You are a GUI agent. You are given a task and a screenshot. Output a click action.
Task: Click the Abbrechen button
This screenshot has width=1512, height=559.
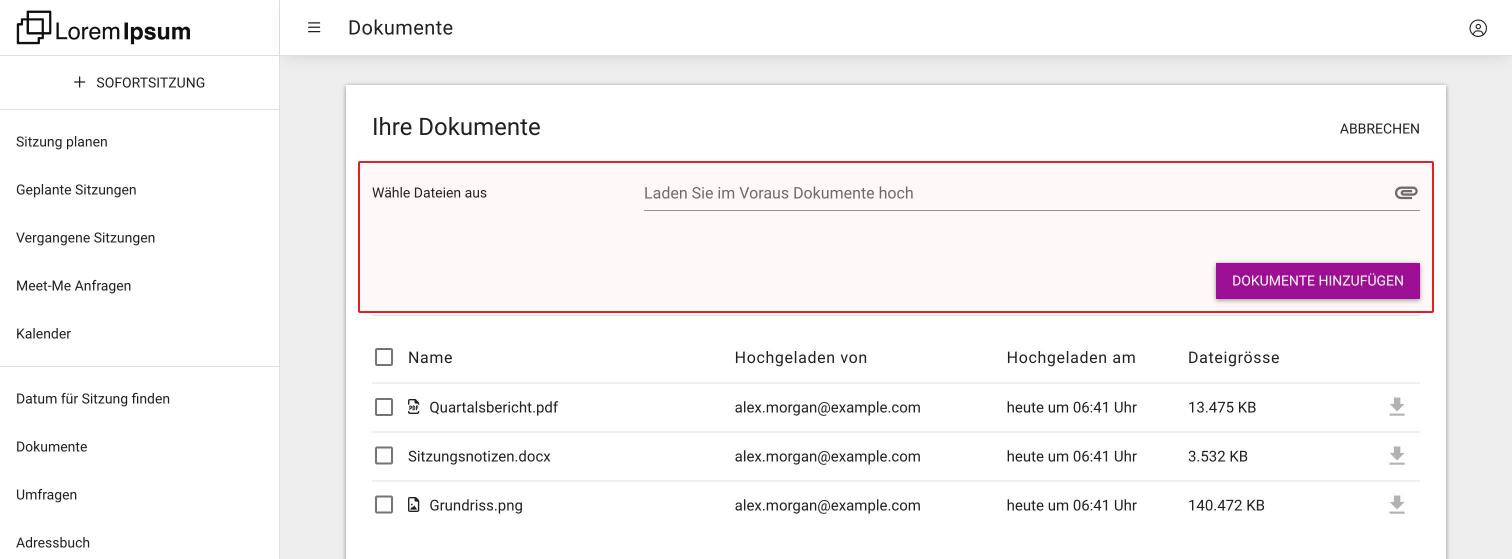[x=1379, y=129]
